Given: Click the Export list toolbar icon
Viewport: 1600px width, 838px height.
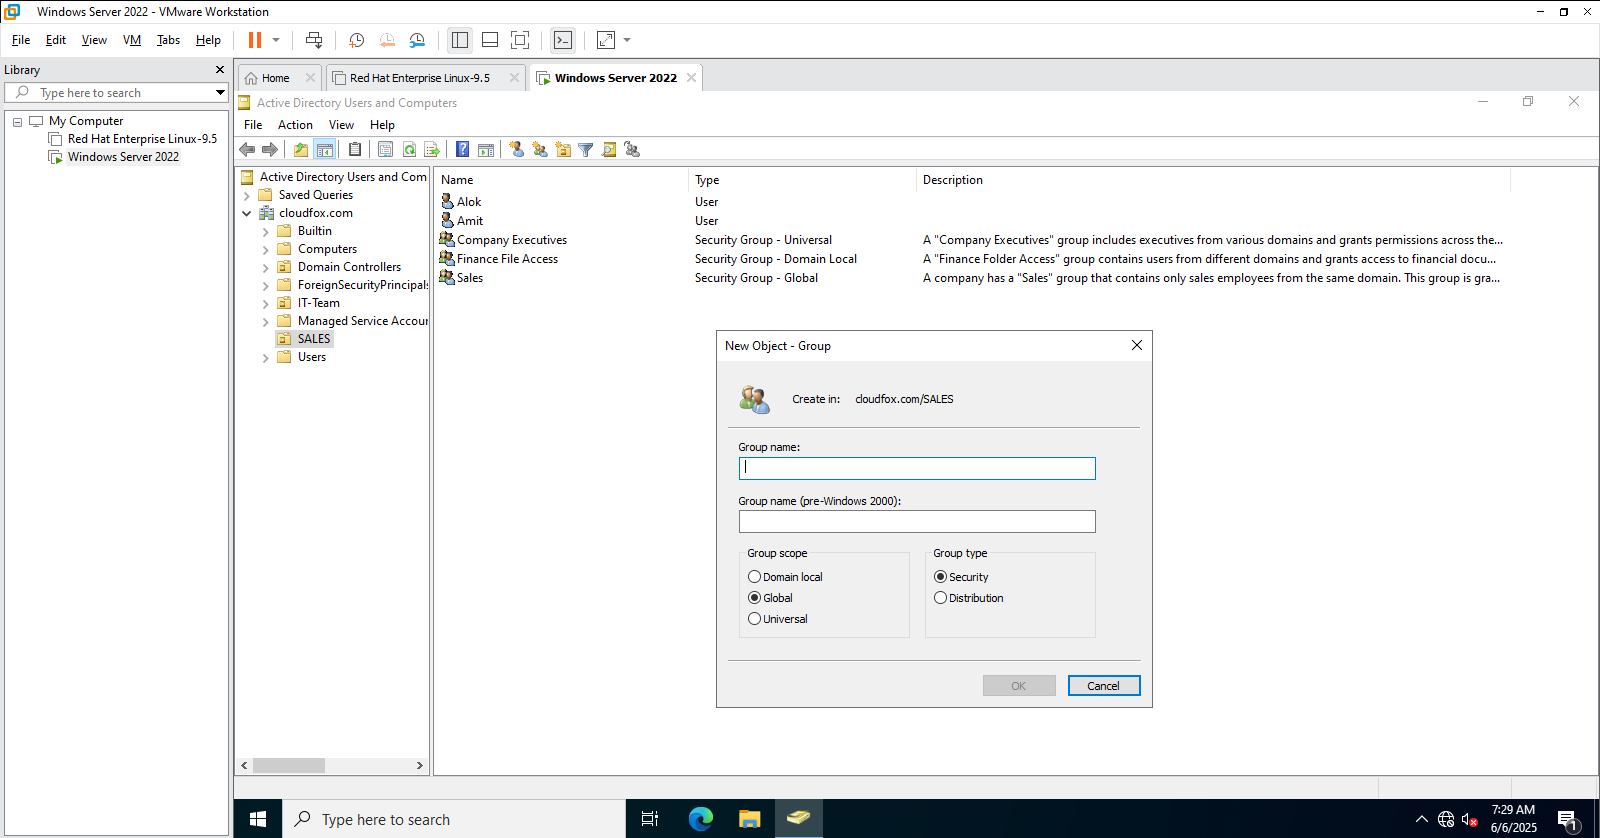Looking at the screenshot, I should (432, 150).
